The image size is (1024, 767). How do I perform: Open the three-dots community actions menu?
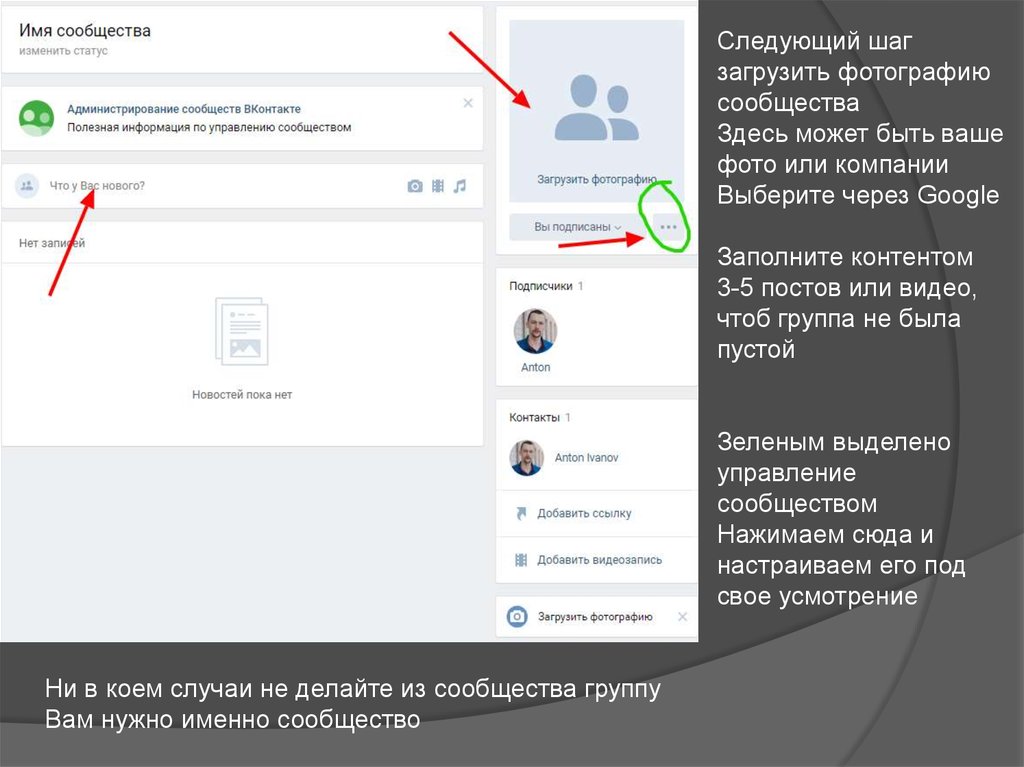pyautogui.click(x=668, y=227)
